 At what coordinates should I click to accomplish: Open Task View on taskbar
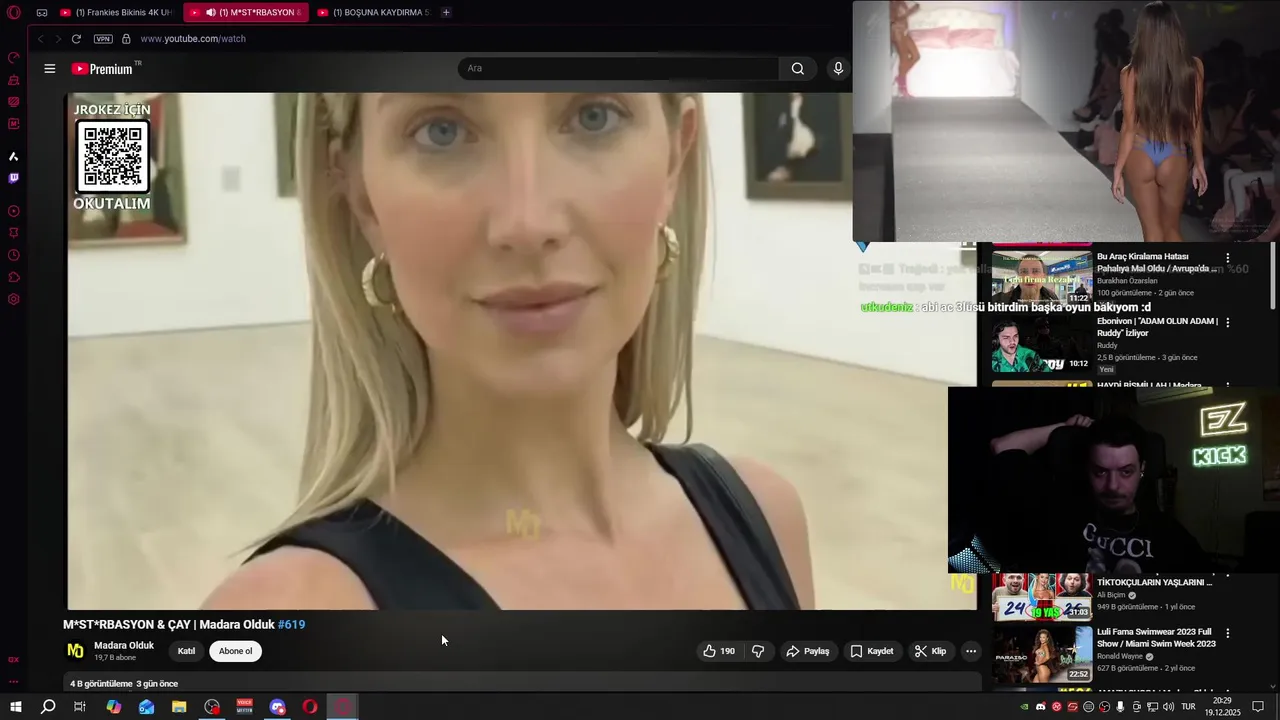point(80,707)
